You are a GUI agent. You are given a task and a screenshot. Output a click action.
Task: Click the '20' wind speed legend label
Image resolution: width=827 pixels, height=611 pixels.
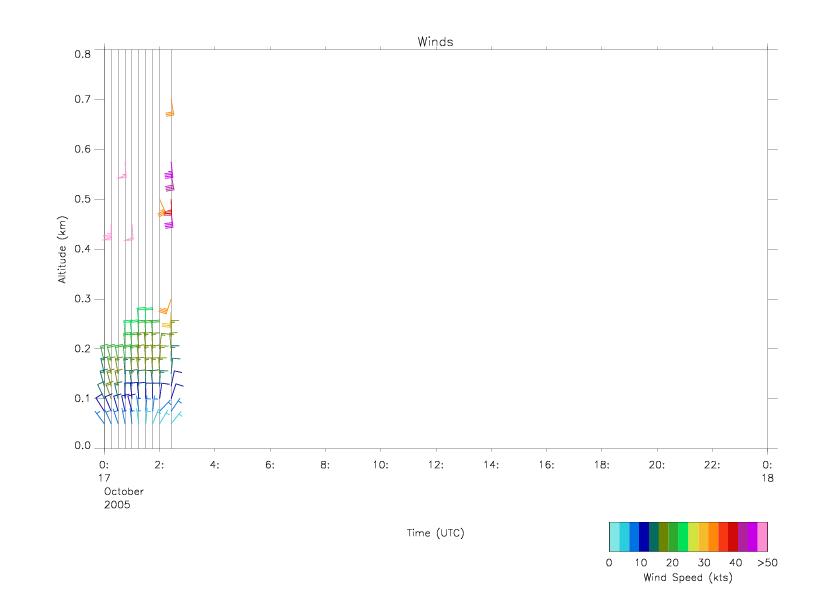[x=672, y=562]
